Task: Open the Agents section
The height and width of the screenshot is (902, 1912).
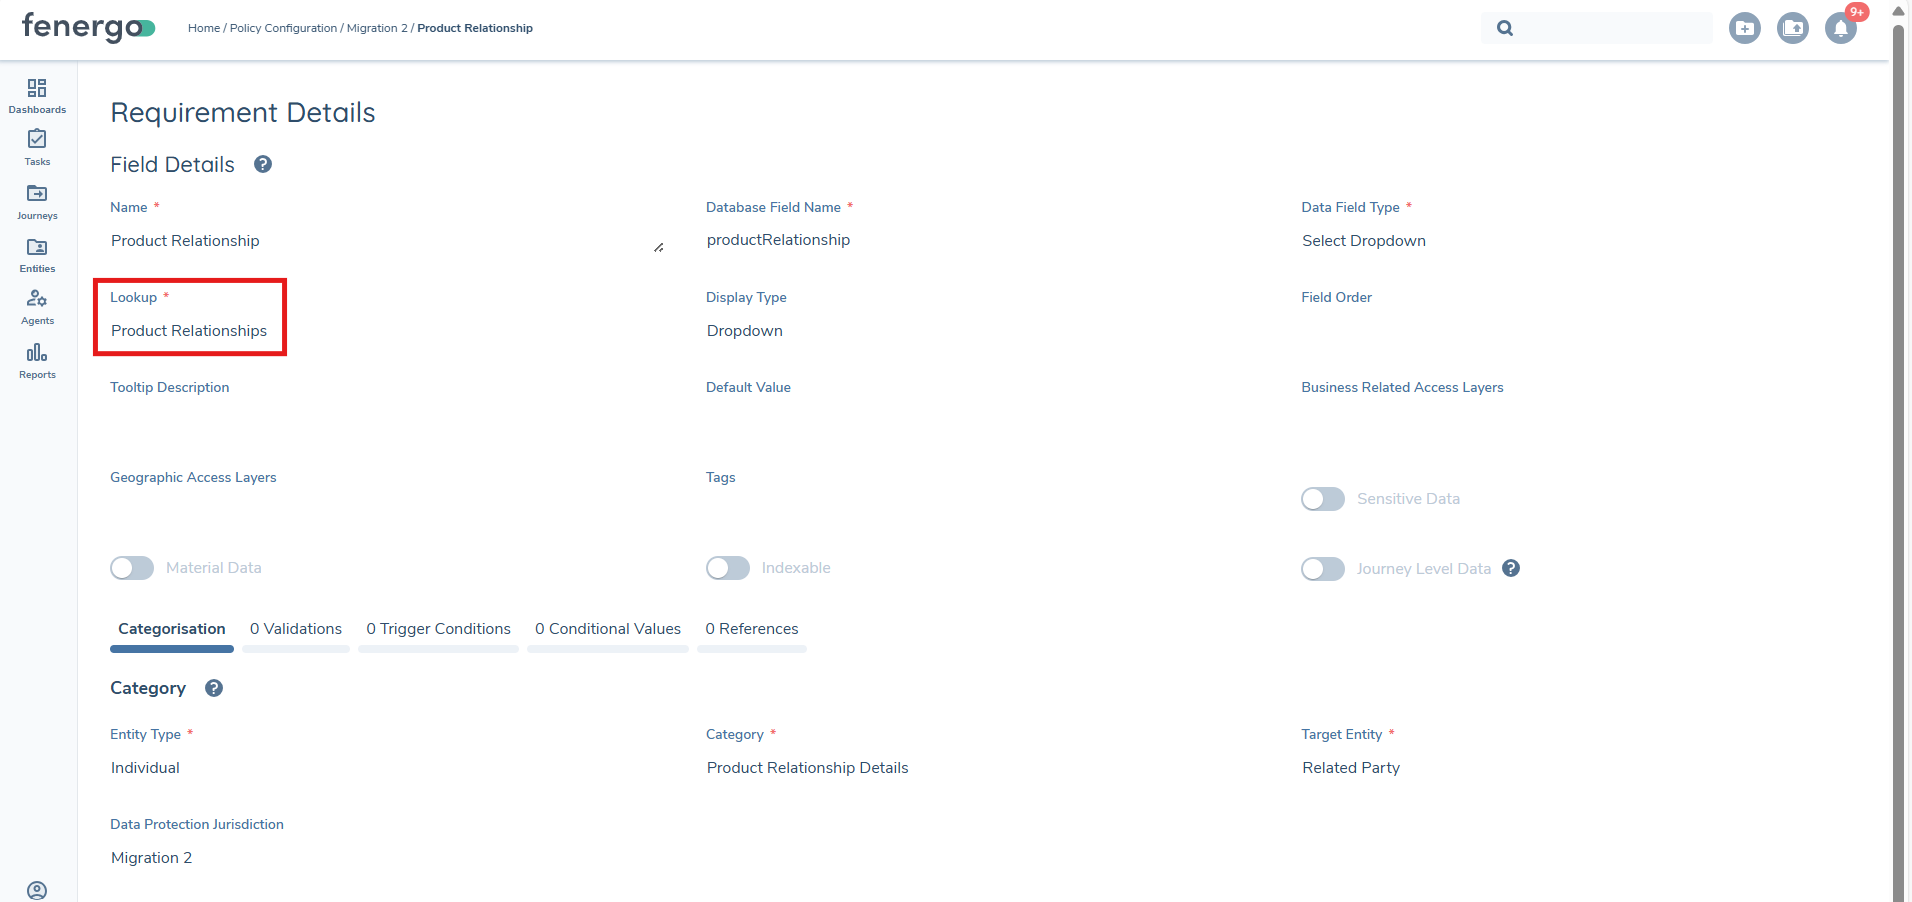Action: (37, 306)
